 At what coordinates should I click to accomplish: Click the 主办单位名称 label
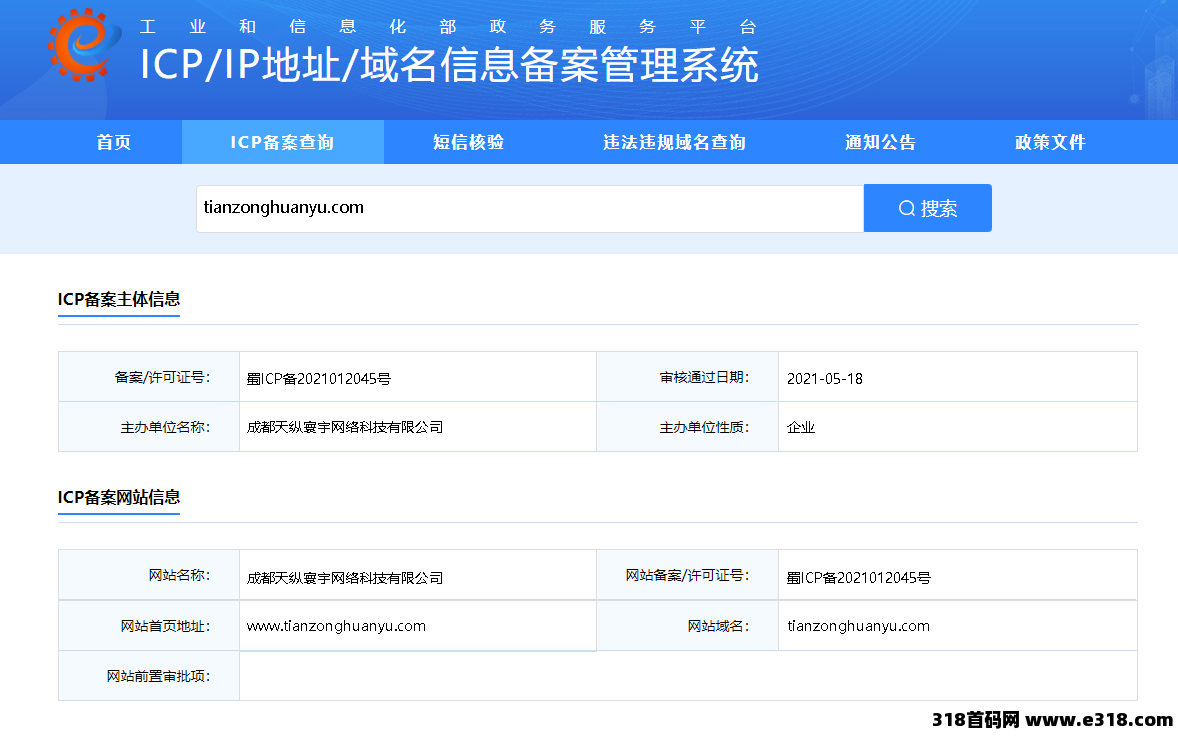click(x=165, y=427)
